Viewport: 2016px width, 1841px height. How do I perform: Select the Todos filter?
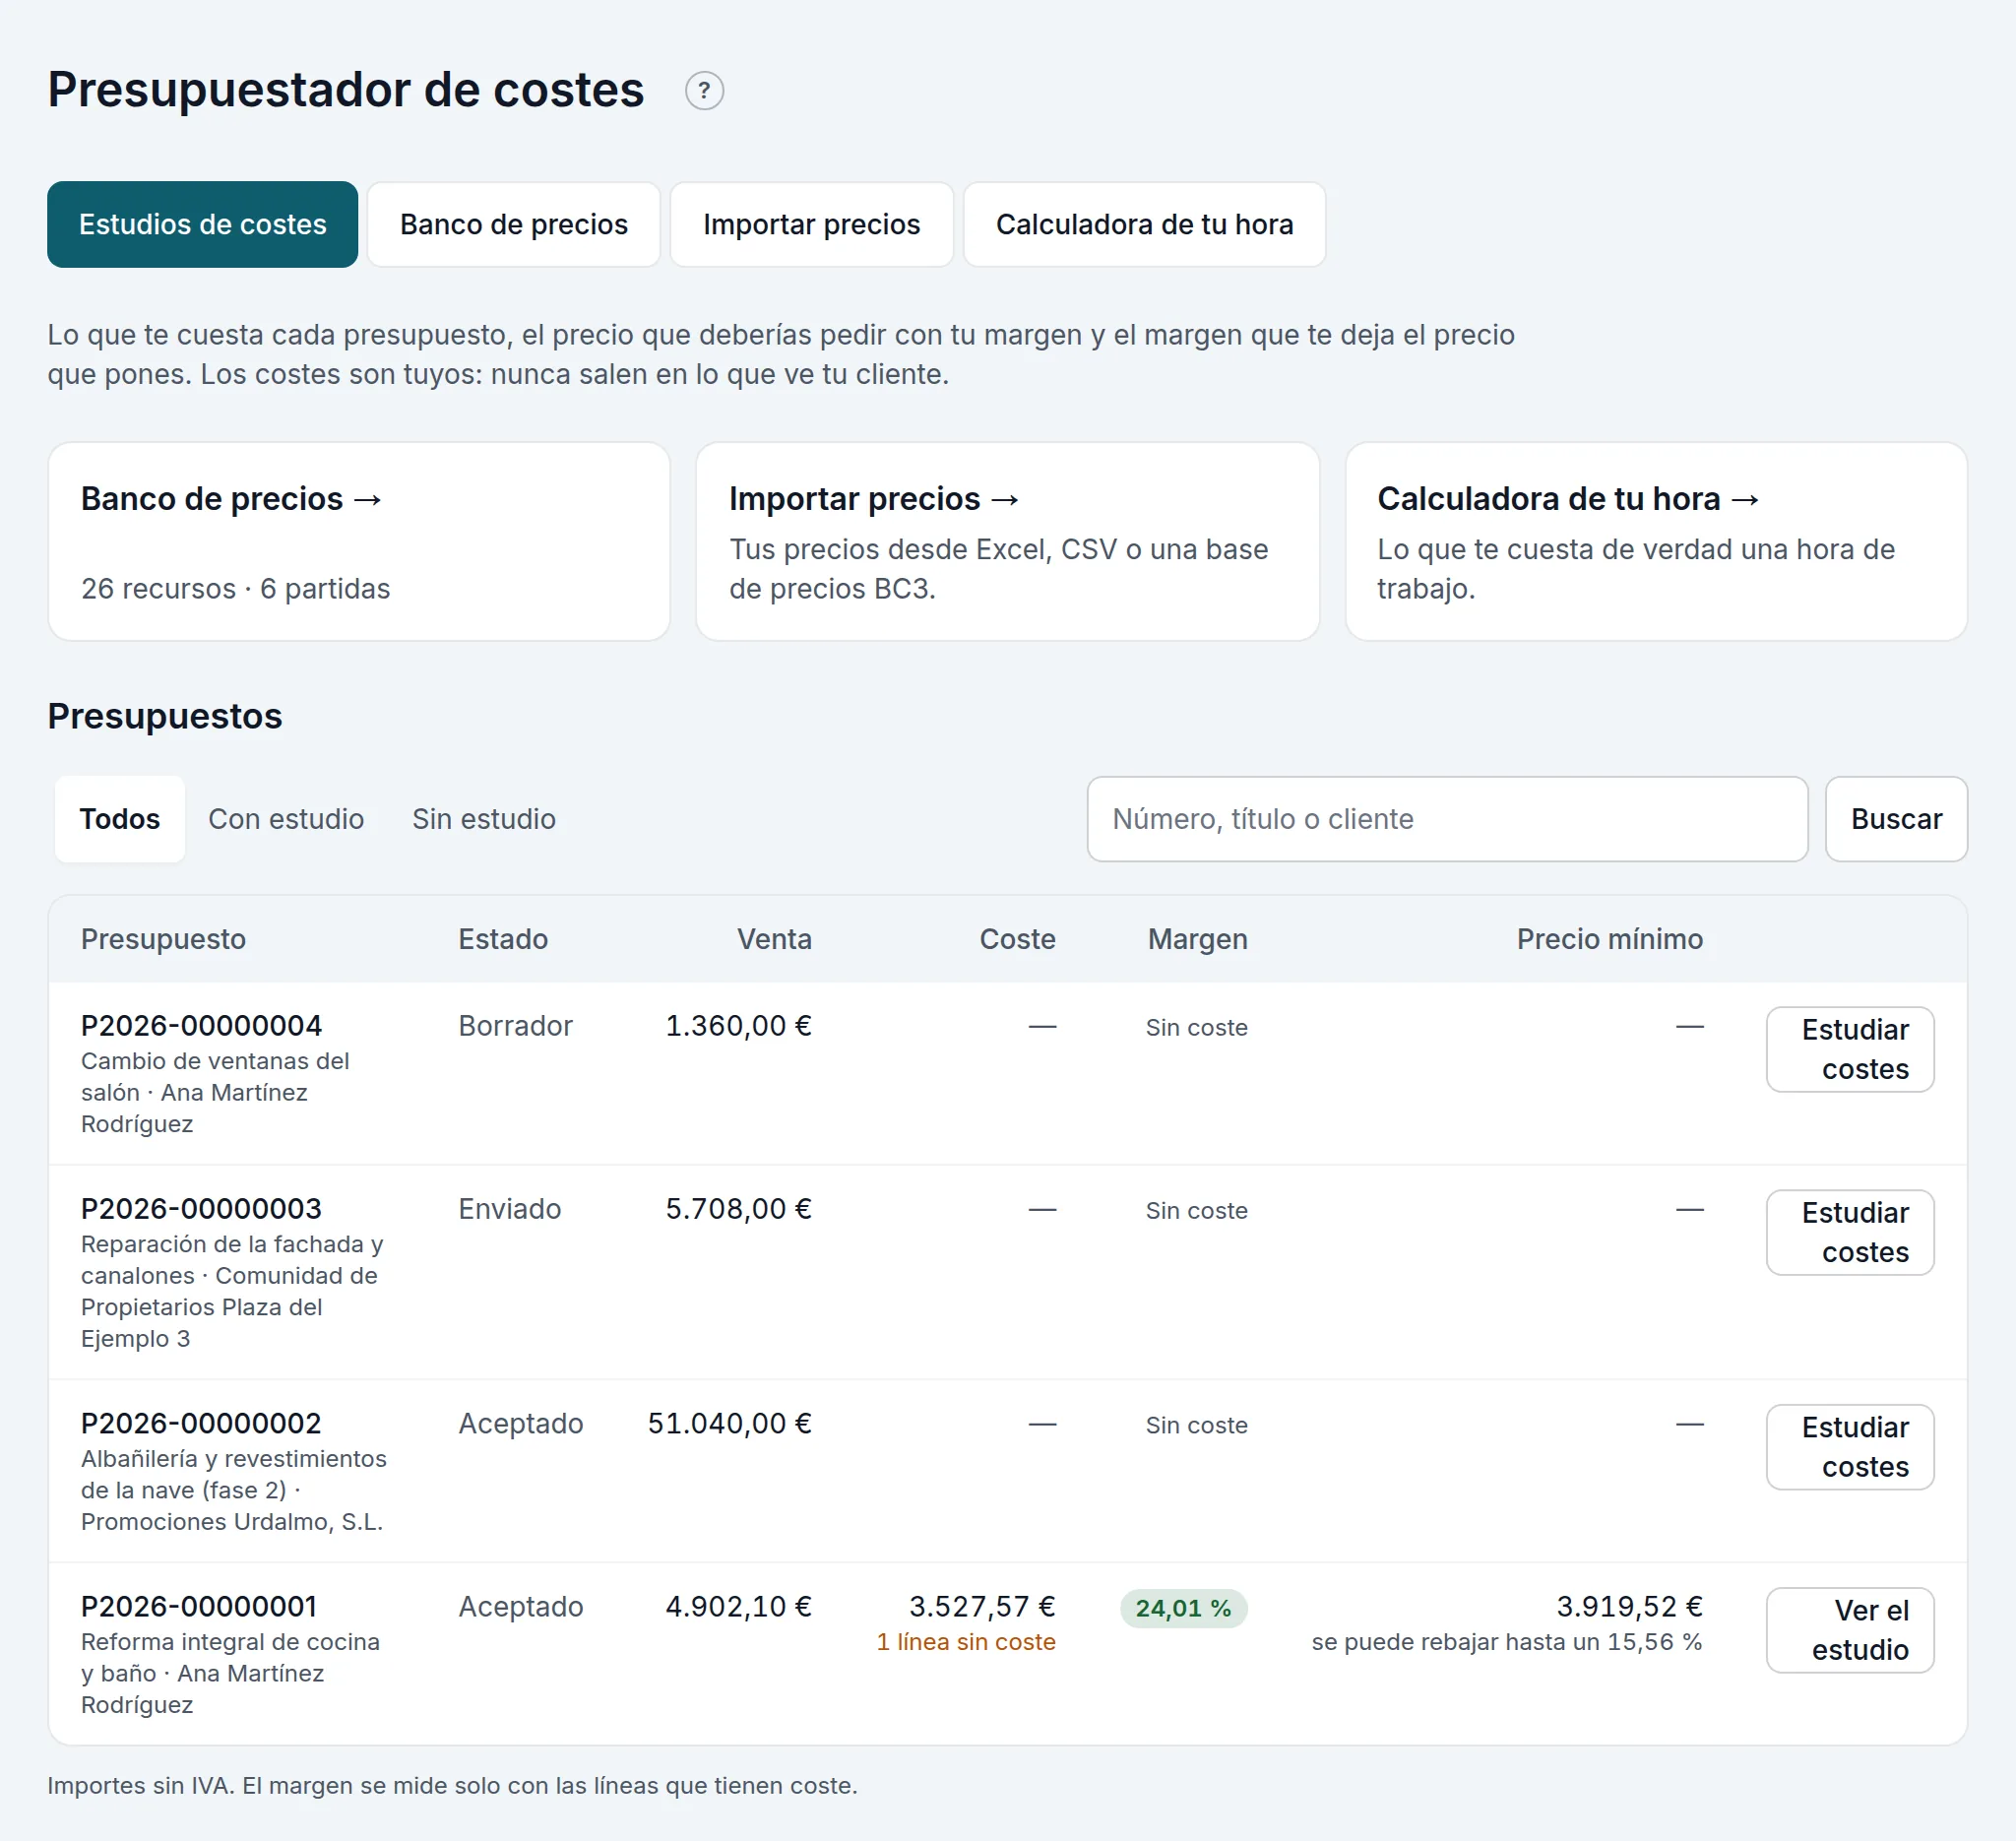(120, 819)
